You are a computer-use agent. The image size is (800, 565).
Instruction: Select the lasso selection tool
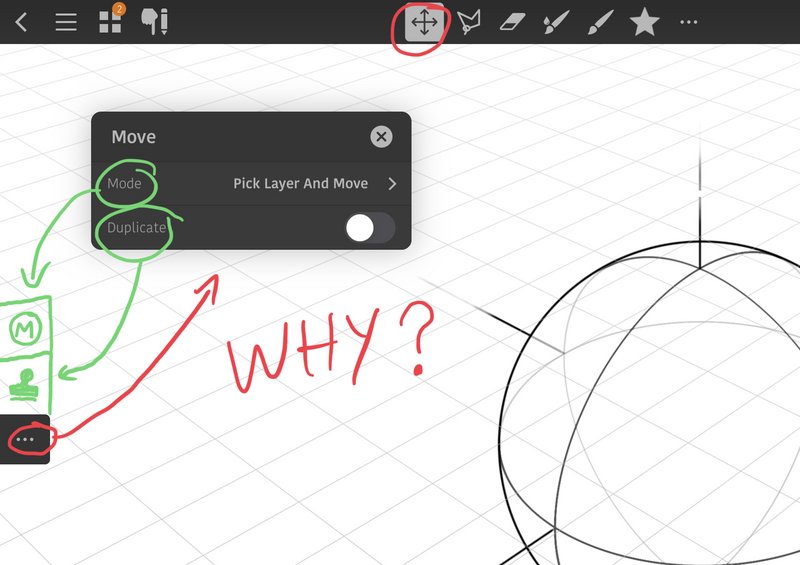(469, 23)
